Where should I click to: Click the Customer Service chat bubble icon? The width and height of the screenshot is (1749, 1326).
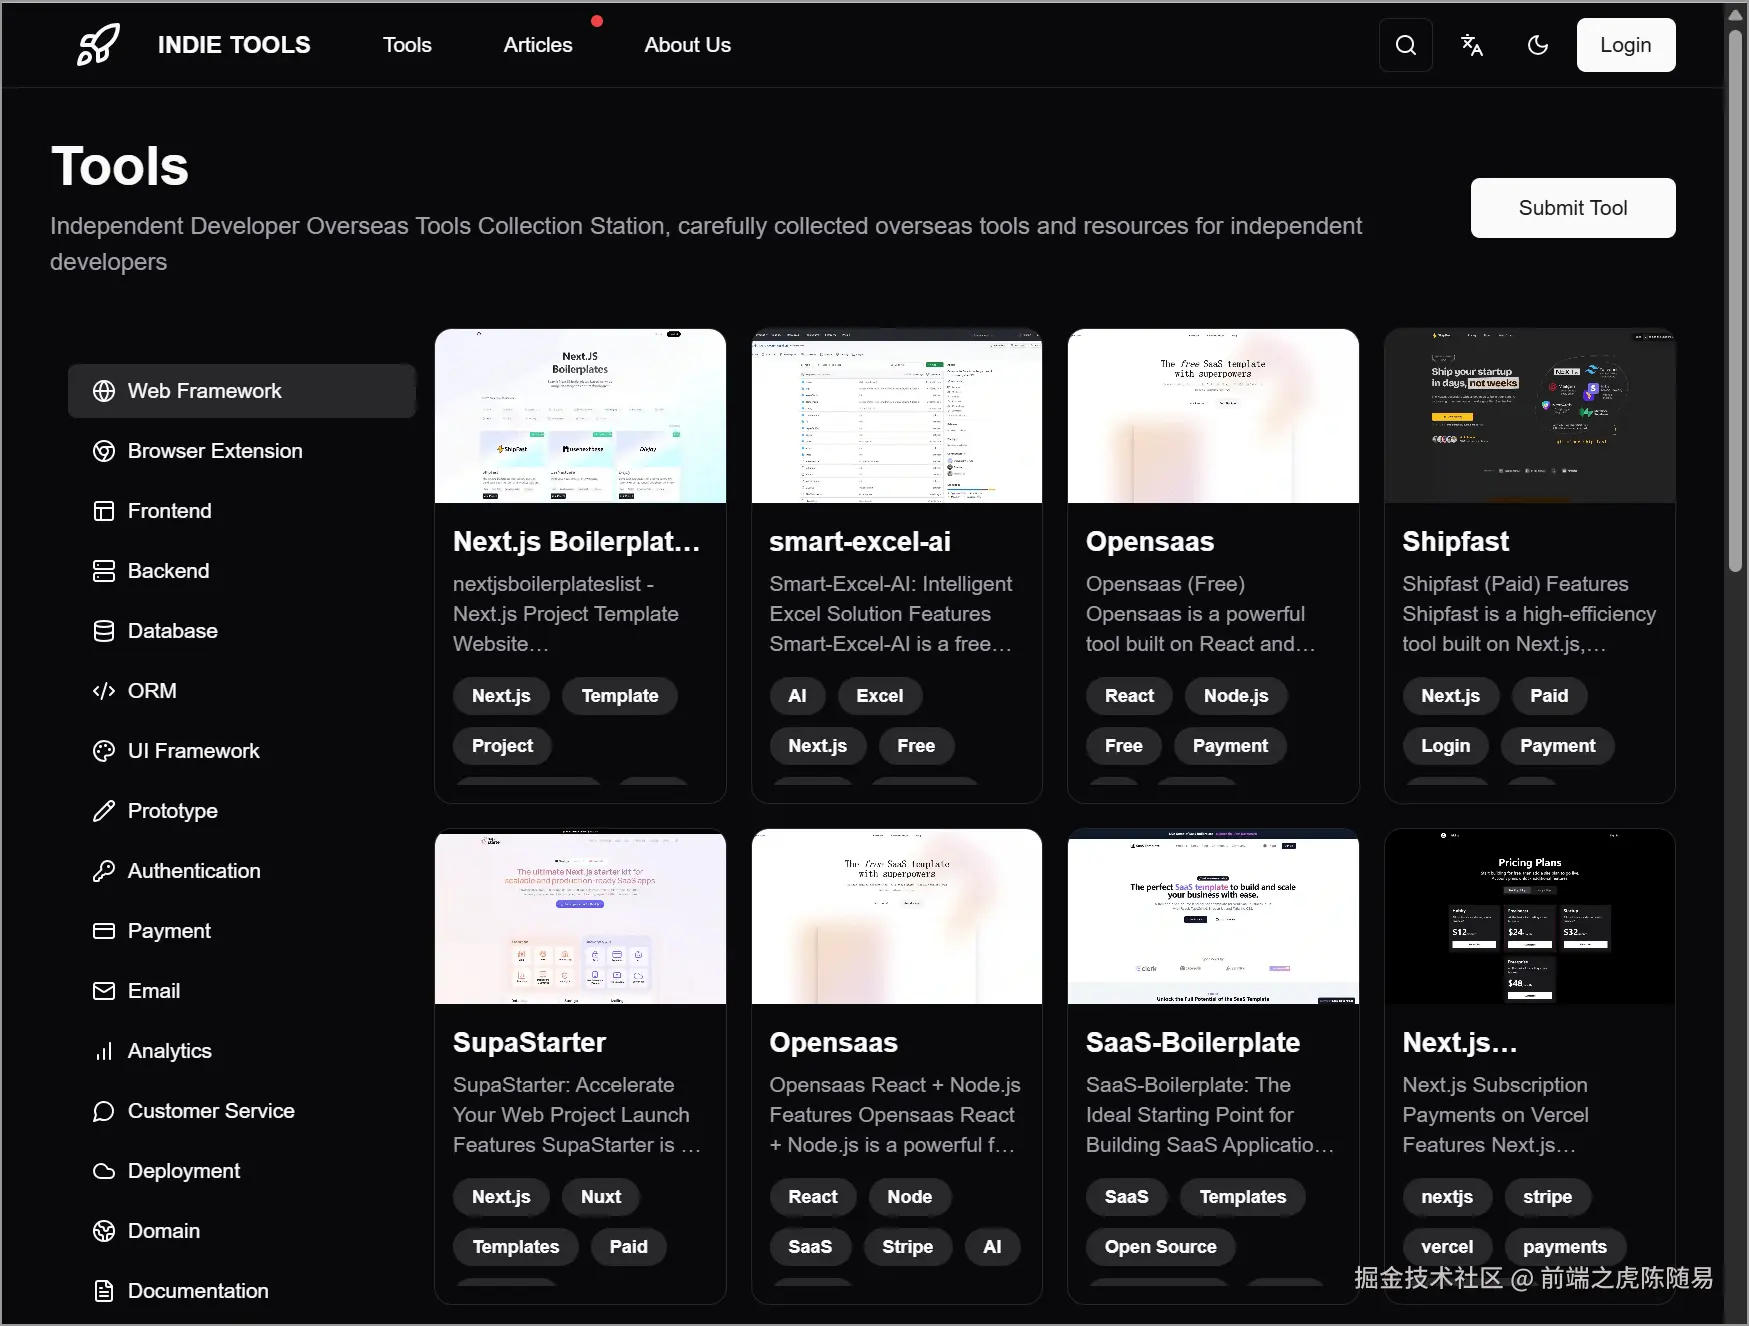[104, 1111]
